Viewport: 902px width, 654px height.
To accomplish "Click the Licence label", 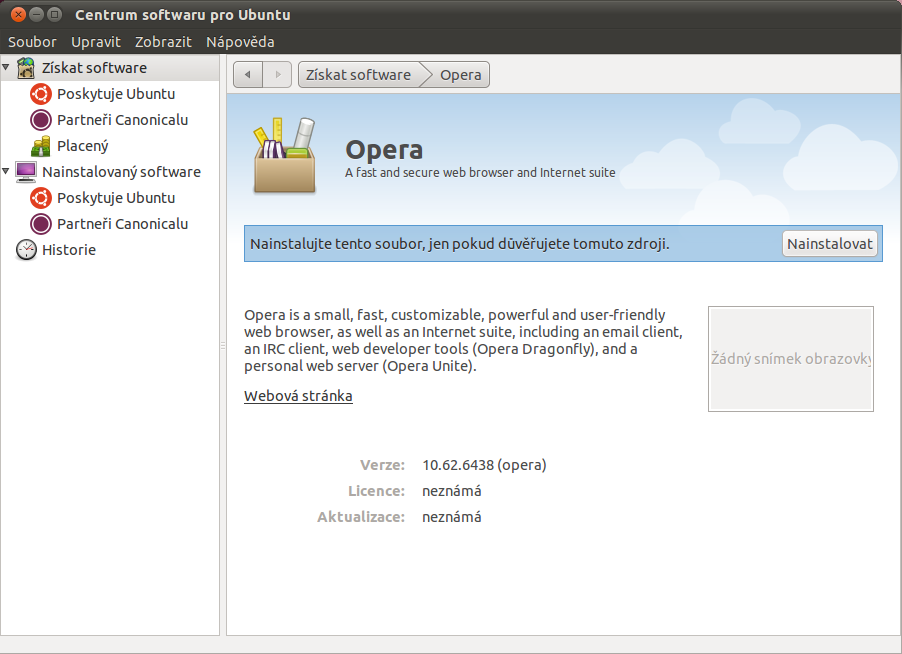I will pyautogui.click(x=376, y=491).
